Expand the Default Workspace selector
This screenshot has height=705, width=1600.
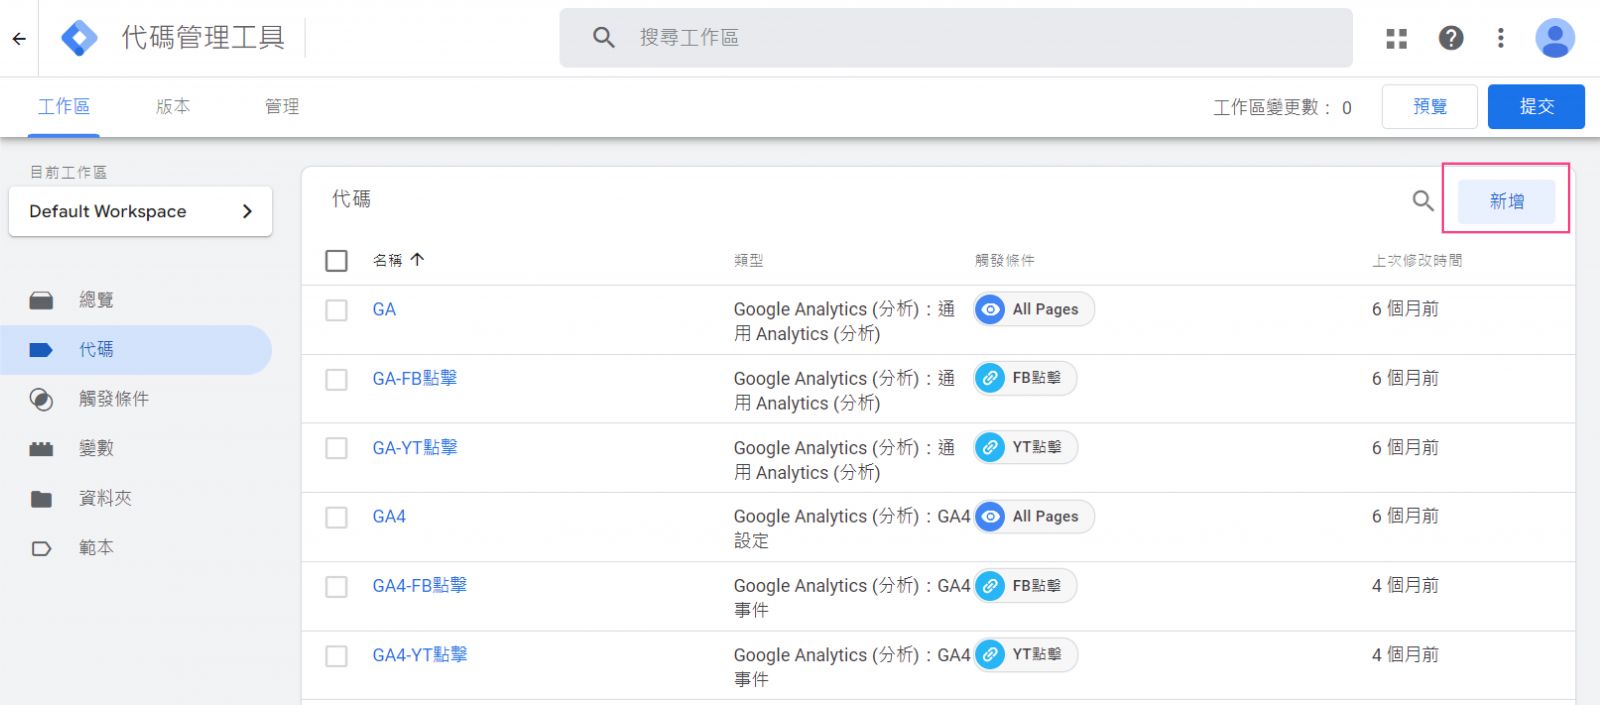click(x=140, y=211)
